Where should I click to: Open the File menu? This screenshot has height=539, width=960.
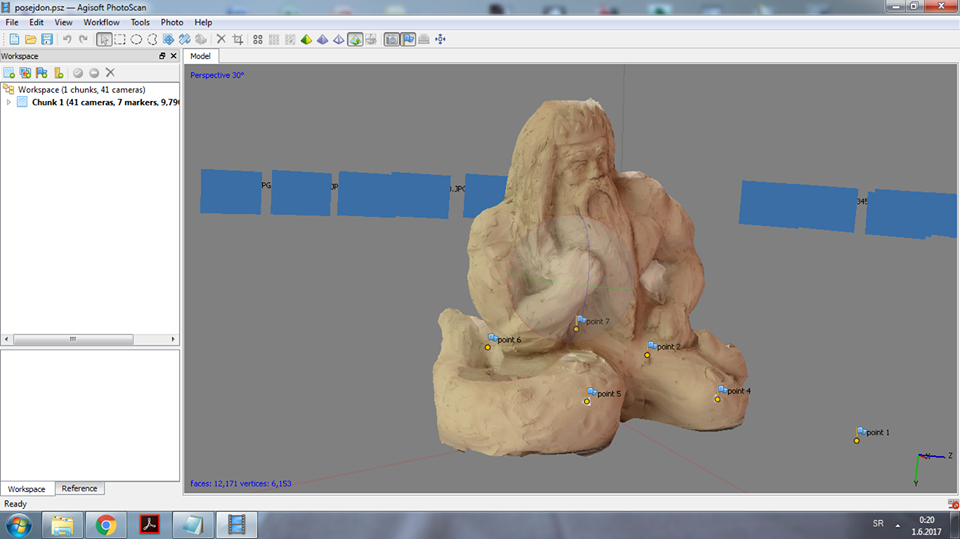tap(12, 22)
